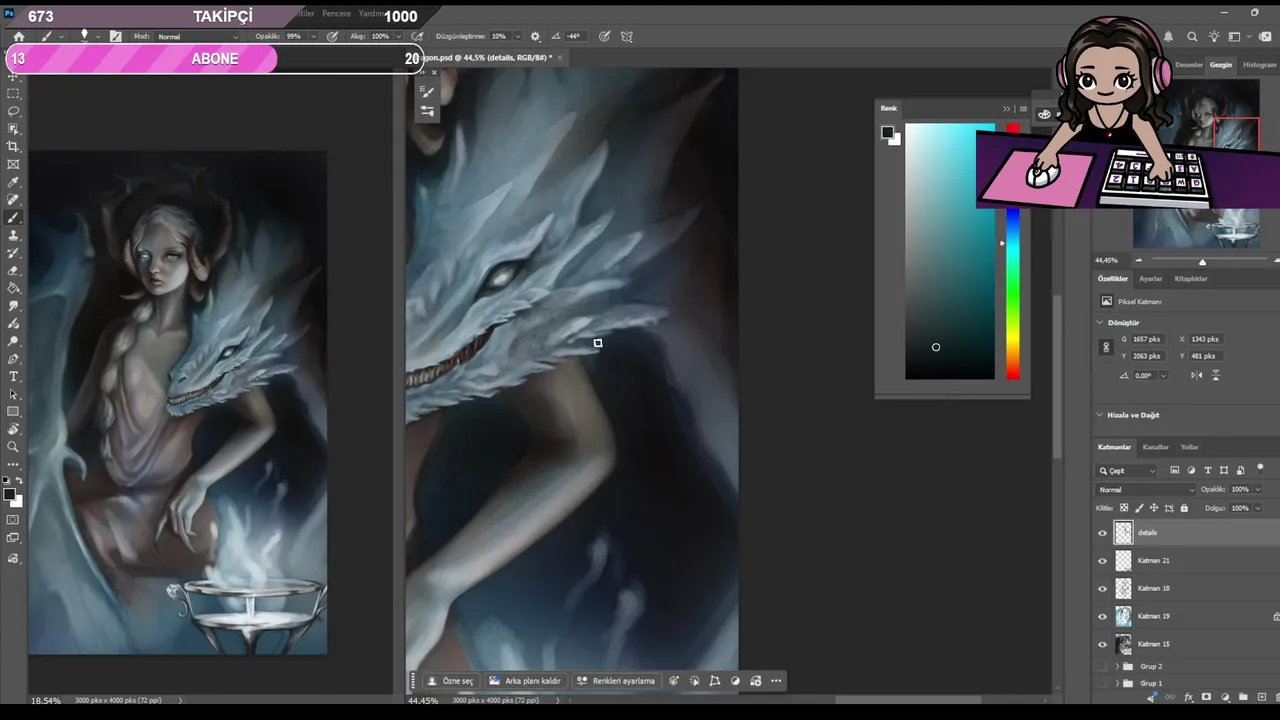Select the Rectangular Marquee tool
Screen dimensions: 1280x720
(x=14, y=93)
